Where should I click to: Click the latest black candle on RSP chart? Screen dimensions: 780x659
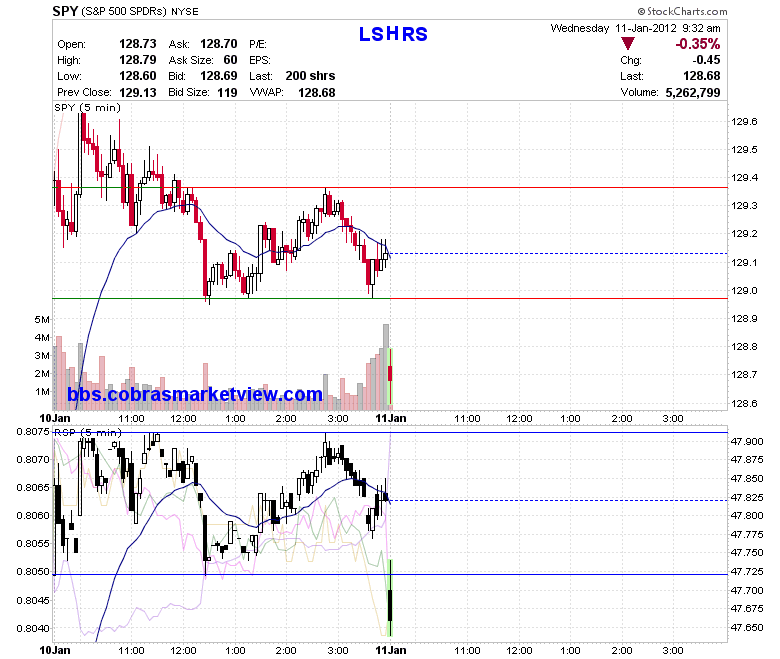coord(390,605)
